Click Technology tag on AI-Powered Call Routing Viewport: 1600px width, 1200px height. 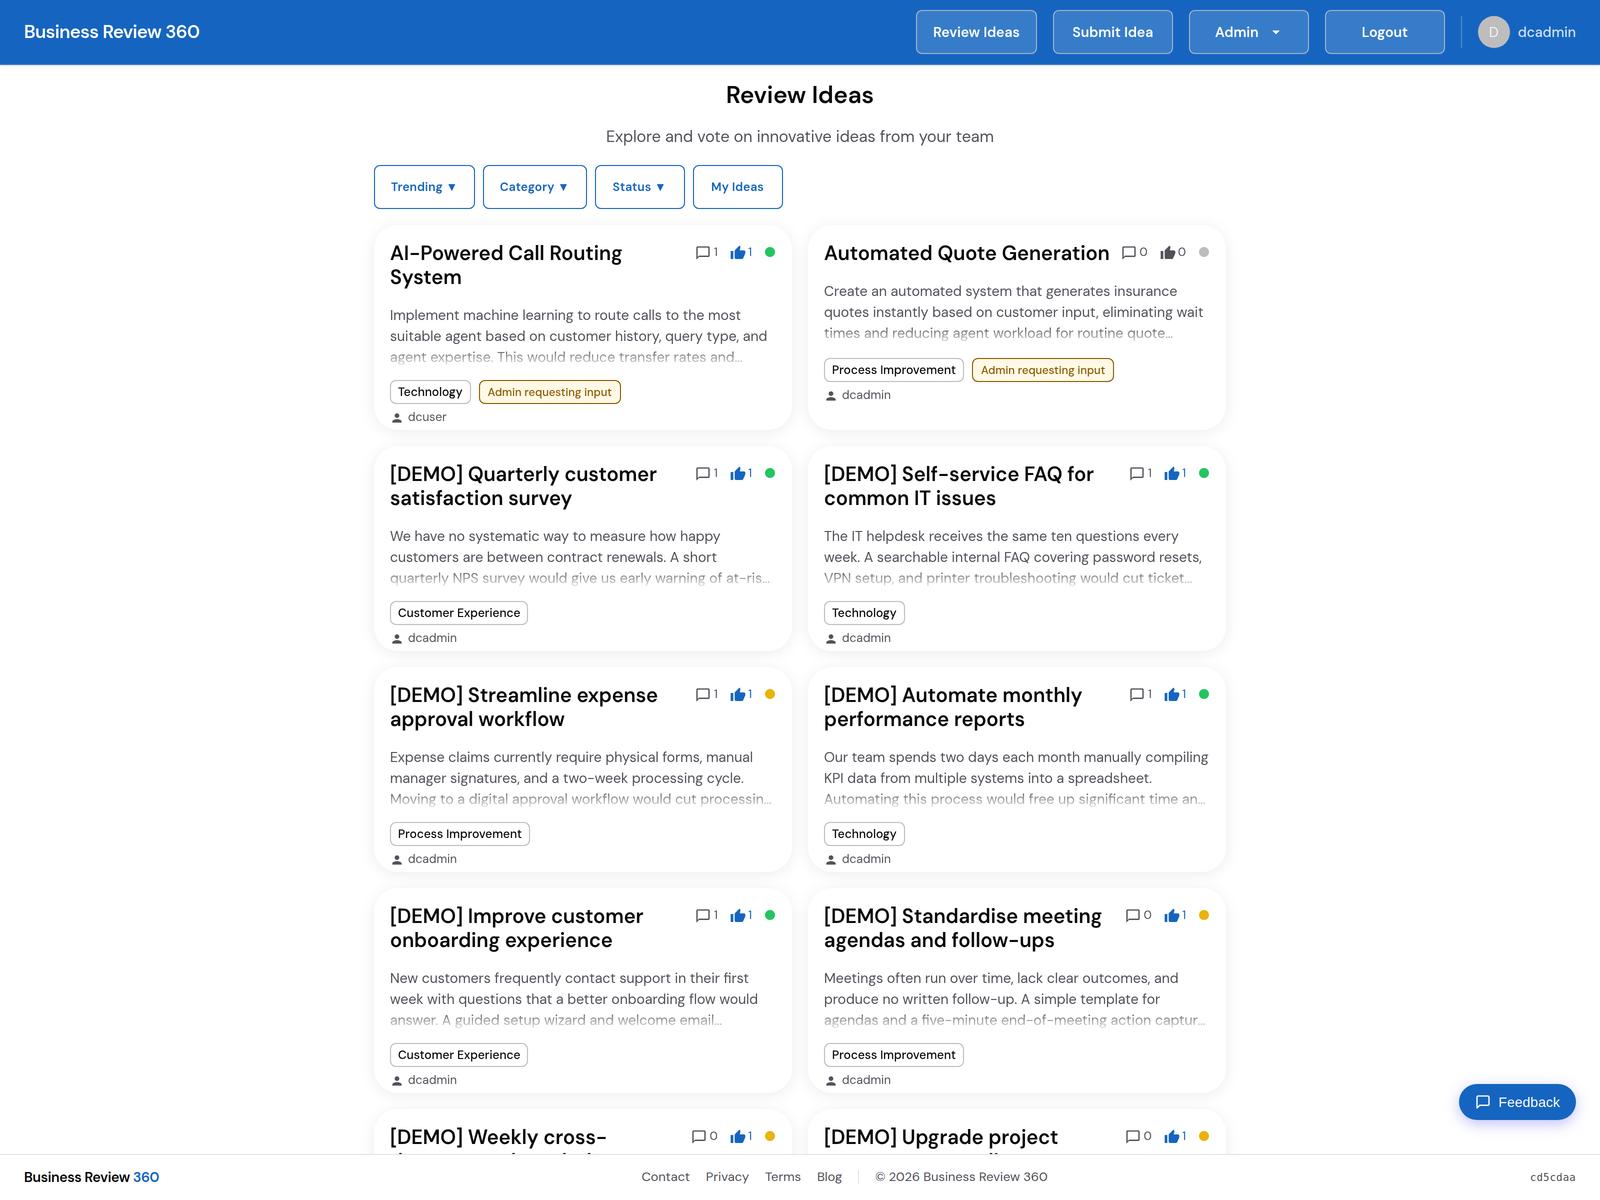tap(430, 392)
